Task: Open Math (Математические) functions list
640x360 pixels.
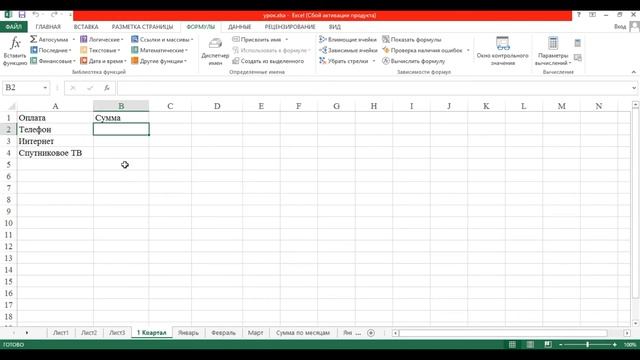Action: pos(159,50)
